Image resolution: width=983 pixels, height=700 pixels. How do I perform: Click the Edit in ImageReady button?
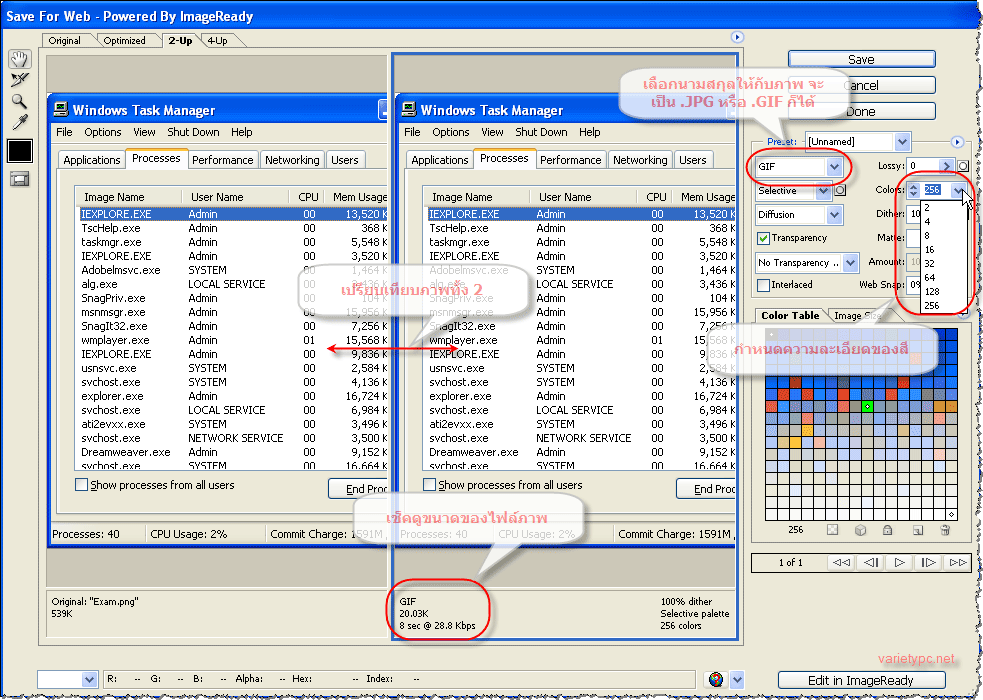tap(860, 680)
